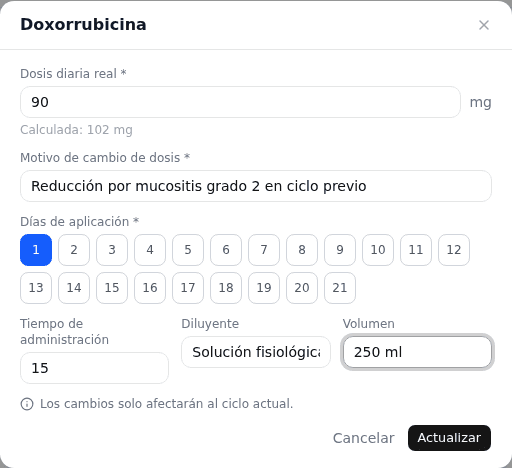512x468 pixels.
Task: Select application day 5
Action: click(188, 250)
